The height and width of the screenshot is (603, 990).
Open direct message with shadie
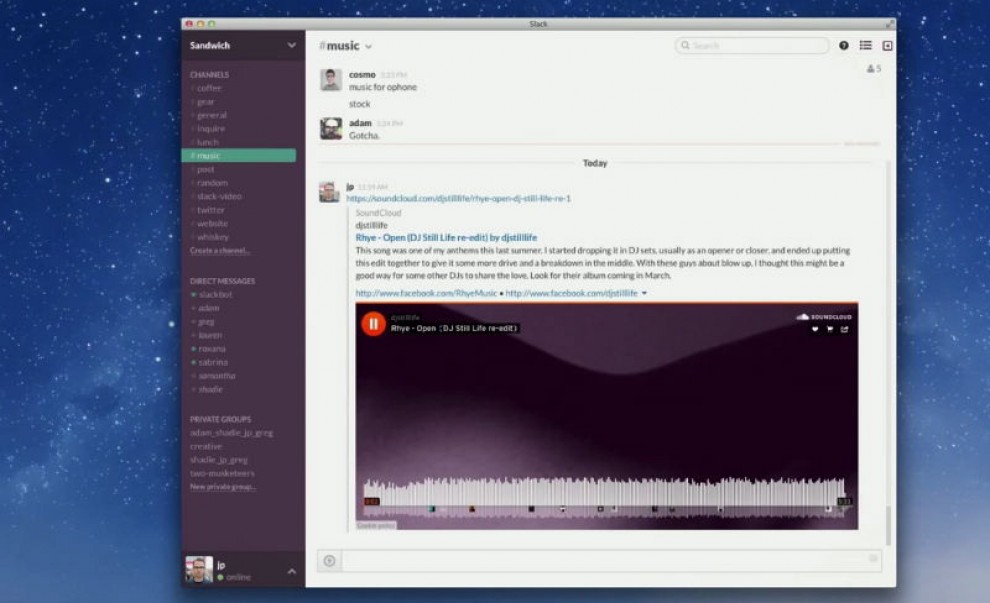tap(210, 390)
